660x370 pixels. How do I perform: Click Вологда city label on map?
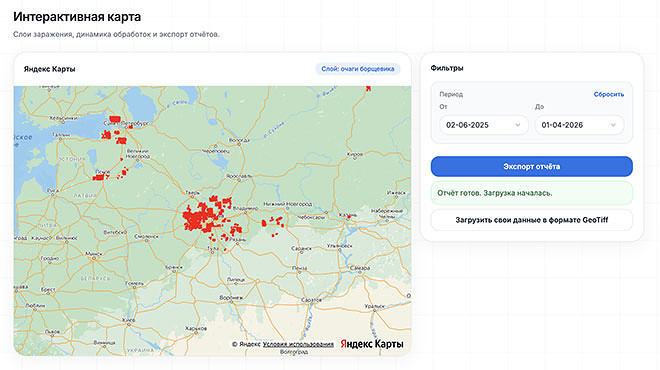(x=240, y=140)
